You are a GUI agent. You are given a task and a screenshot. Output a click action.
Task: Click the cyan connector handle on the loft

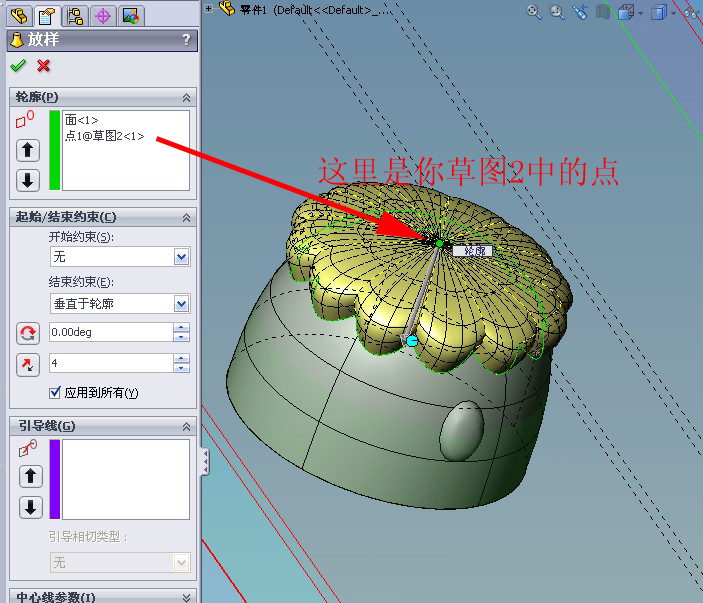[x=412, y=341]
